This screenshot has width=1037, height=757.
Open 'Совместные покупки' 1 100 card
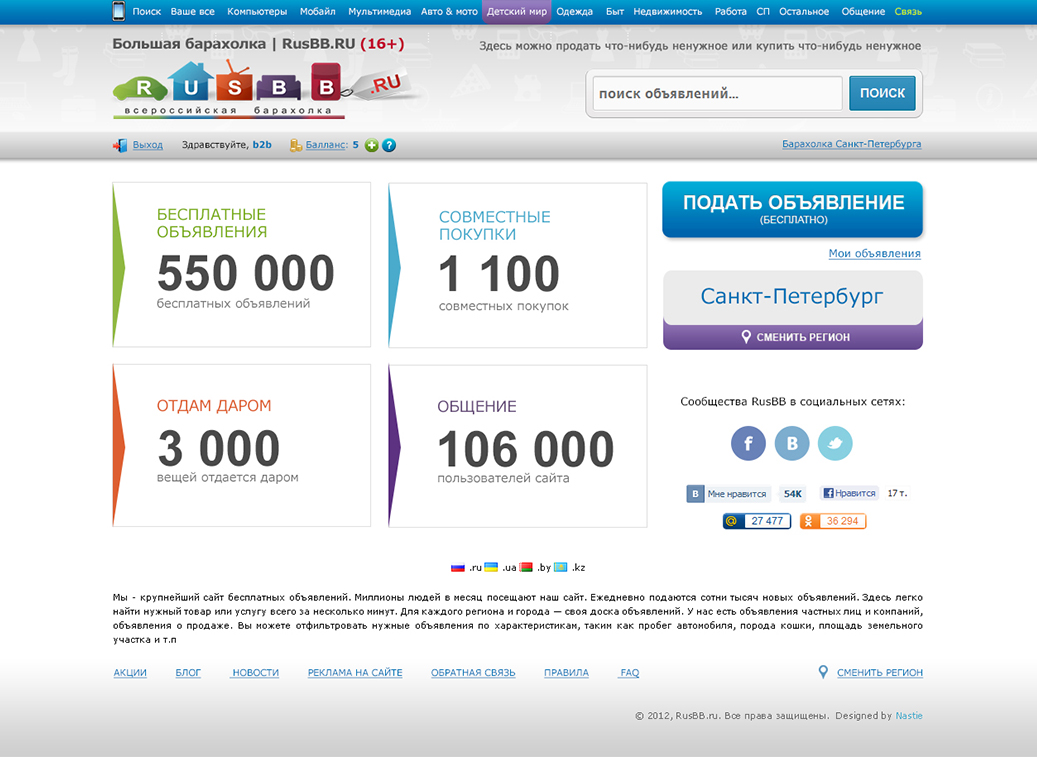517,265
